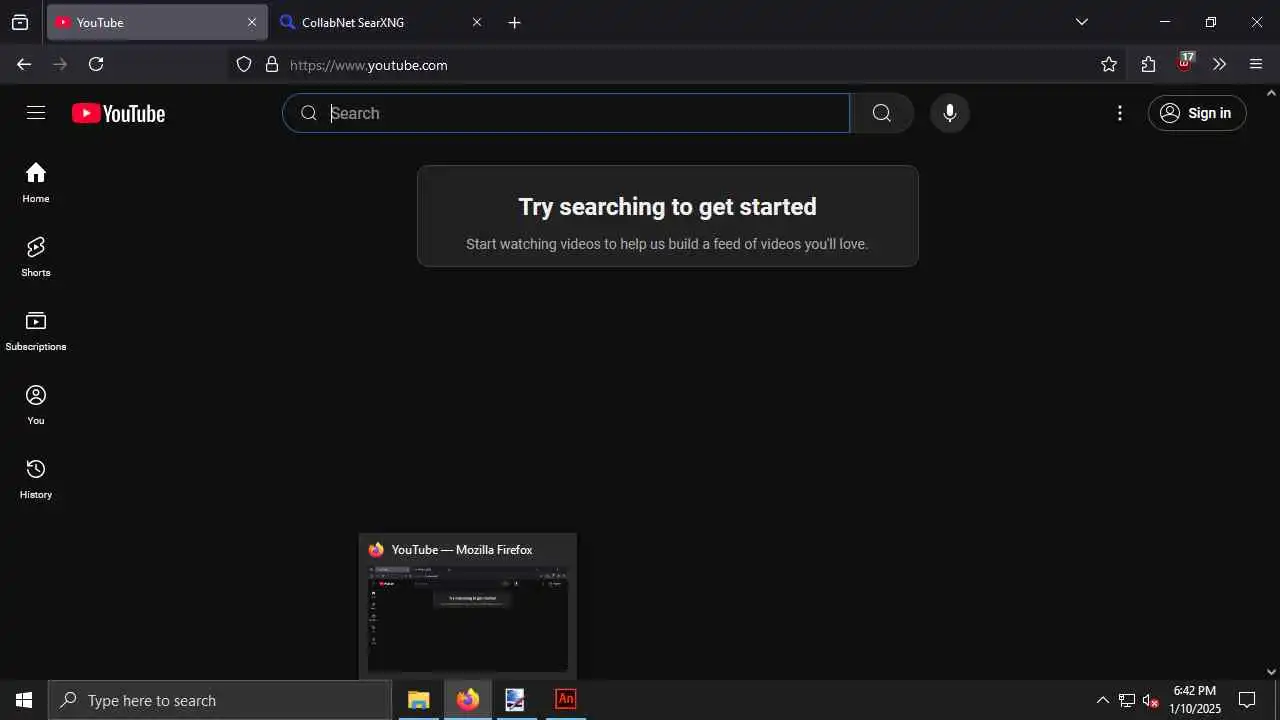Screen dimensions: 1280x720
Task: Show more tools overflow chevrons
Action: click(x=1219, y=64)
